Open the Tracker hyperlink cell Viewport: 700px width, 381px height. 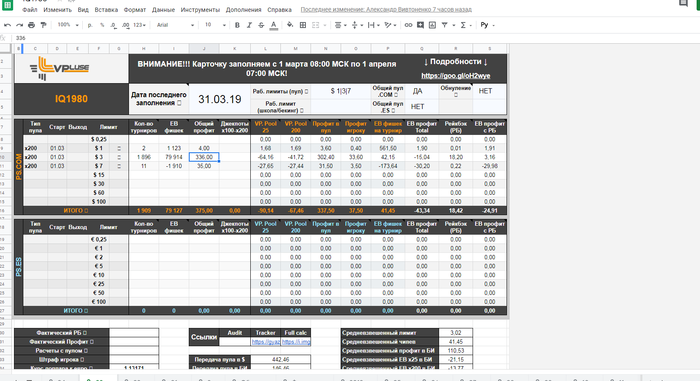(x=266, y=342)
